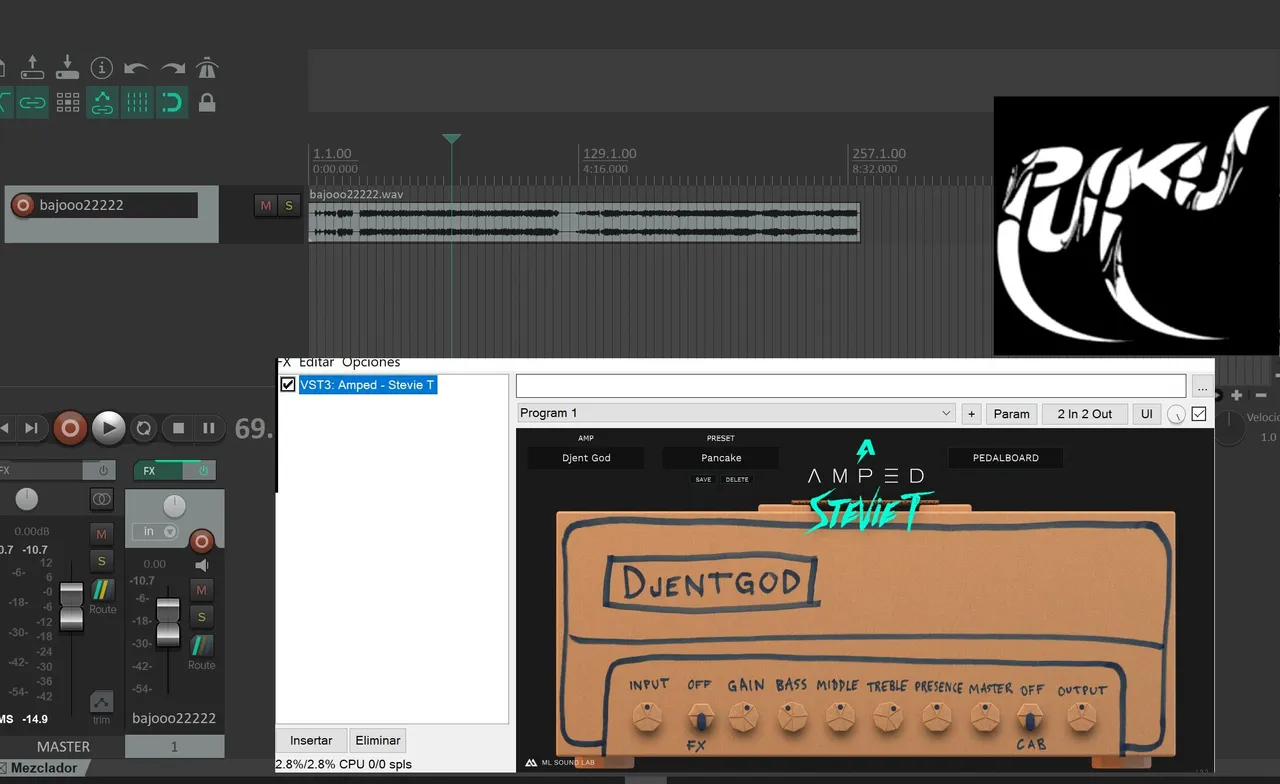
Task: Skip to project end in transport
Action: click(31, 428)
